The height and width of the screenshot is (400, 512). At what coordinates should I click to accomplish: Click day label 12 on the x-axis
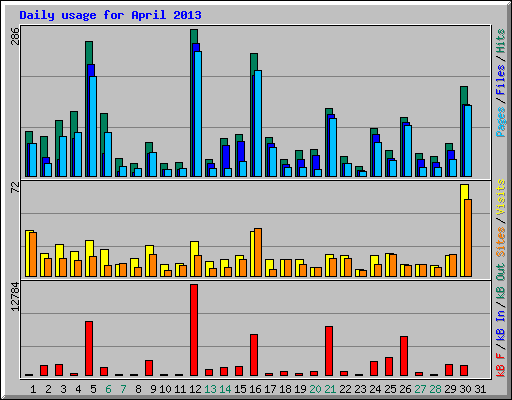pos(195,389)
